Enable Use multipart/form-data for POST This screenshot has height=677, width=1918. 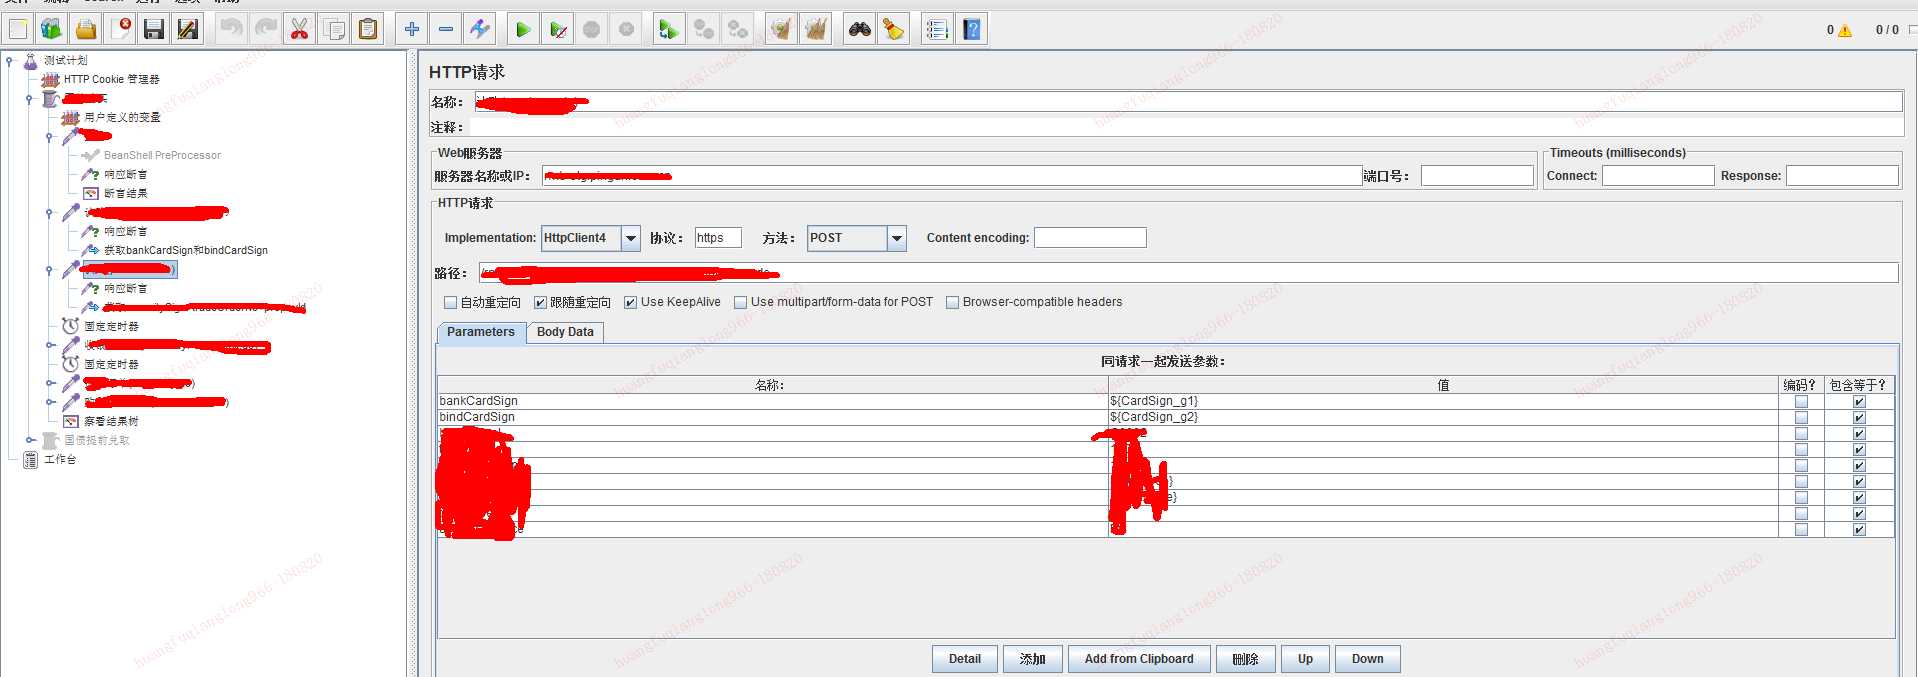[x=741, y=302]
